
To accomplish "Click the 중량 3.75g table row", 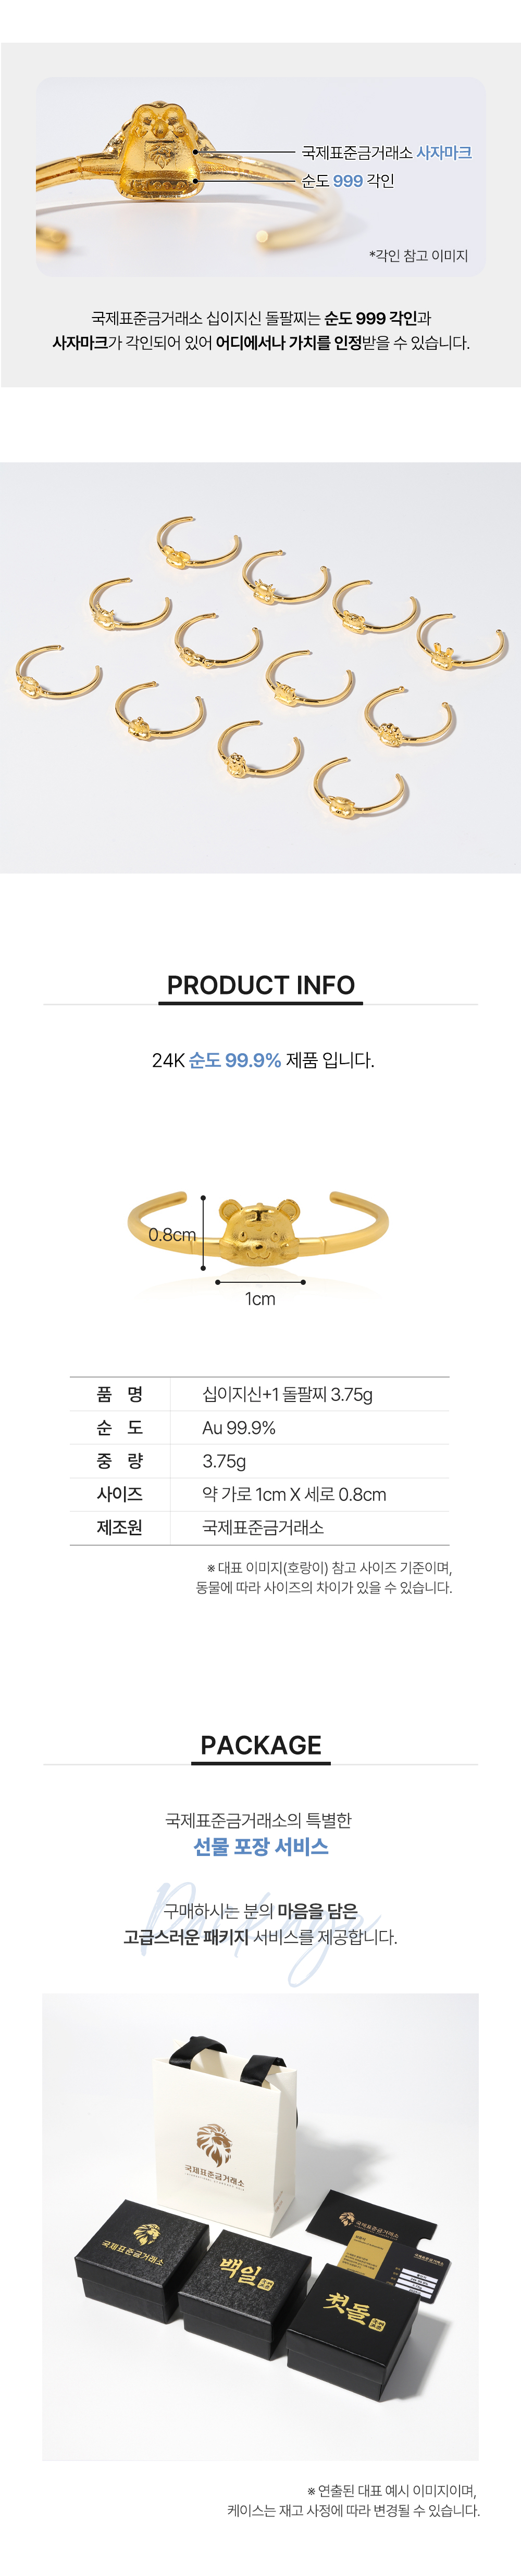I will (260, 1461).
